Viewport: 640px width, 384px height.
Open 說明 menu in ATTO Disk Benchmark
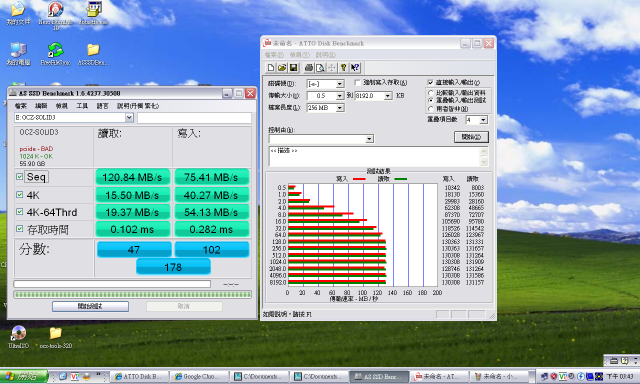pos(325,55)
